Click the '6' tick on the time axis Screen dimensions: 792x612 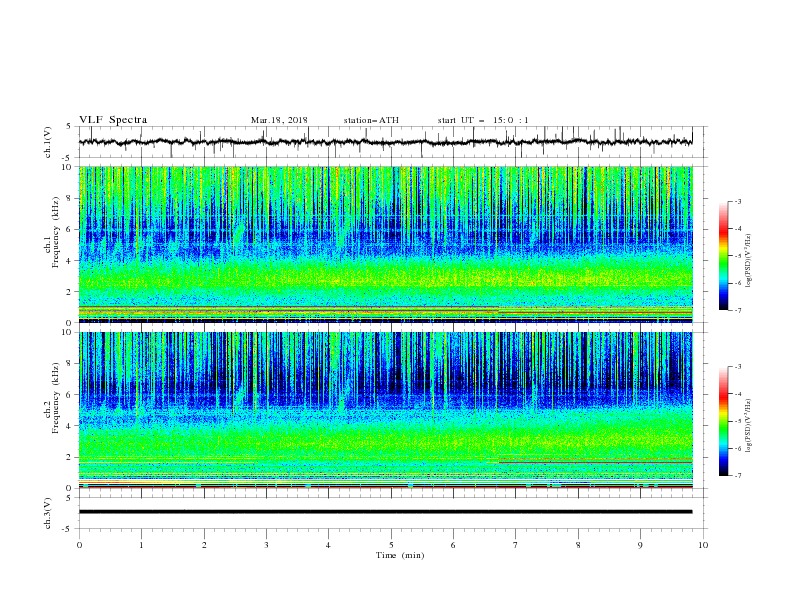454,545
